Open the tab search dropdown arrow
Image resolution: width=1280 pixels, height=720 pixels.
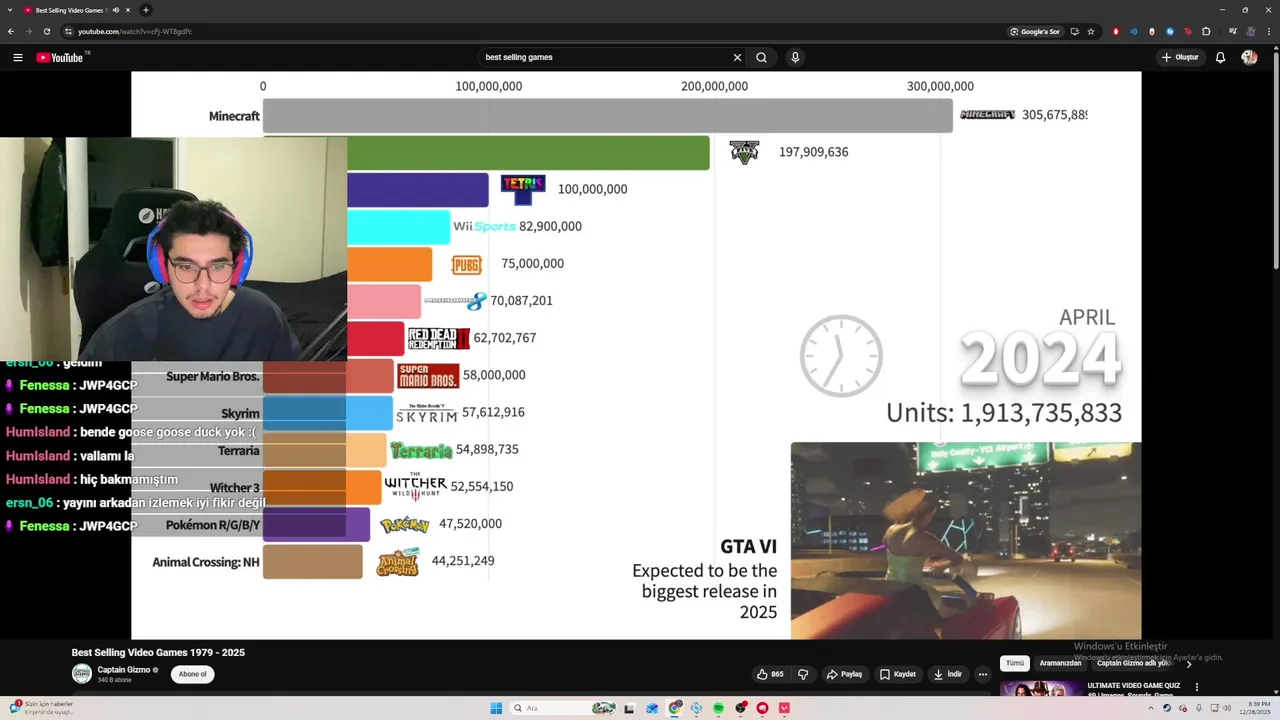point(10,10)
